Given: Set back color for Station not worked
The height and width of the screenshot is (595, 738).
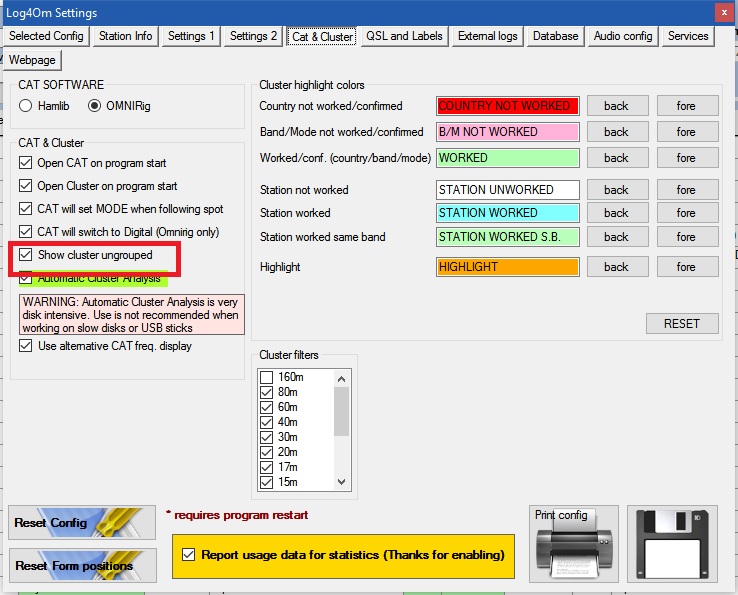Looking at the screenshot, I should (x=618, y=190).
